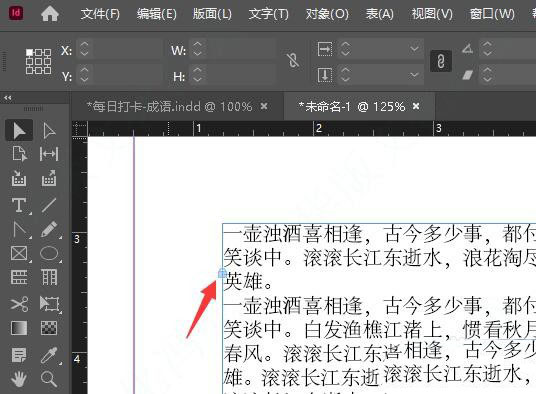Select the Gap tool
The image size is (536, 394).
49,154
